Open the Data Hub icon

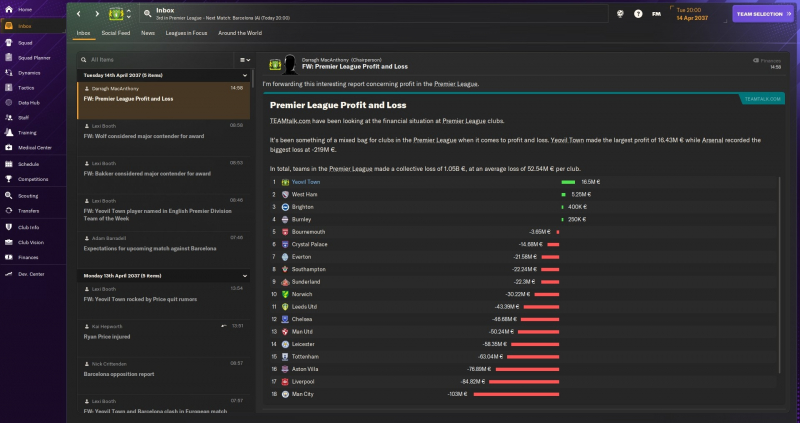pyautogui.click(x=8, y=102)
